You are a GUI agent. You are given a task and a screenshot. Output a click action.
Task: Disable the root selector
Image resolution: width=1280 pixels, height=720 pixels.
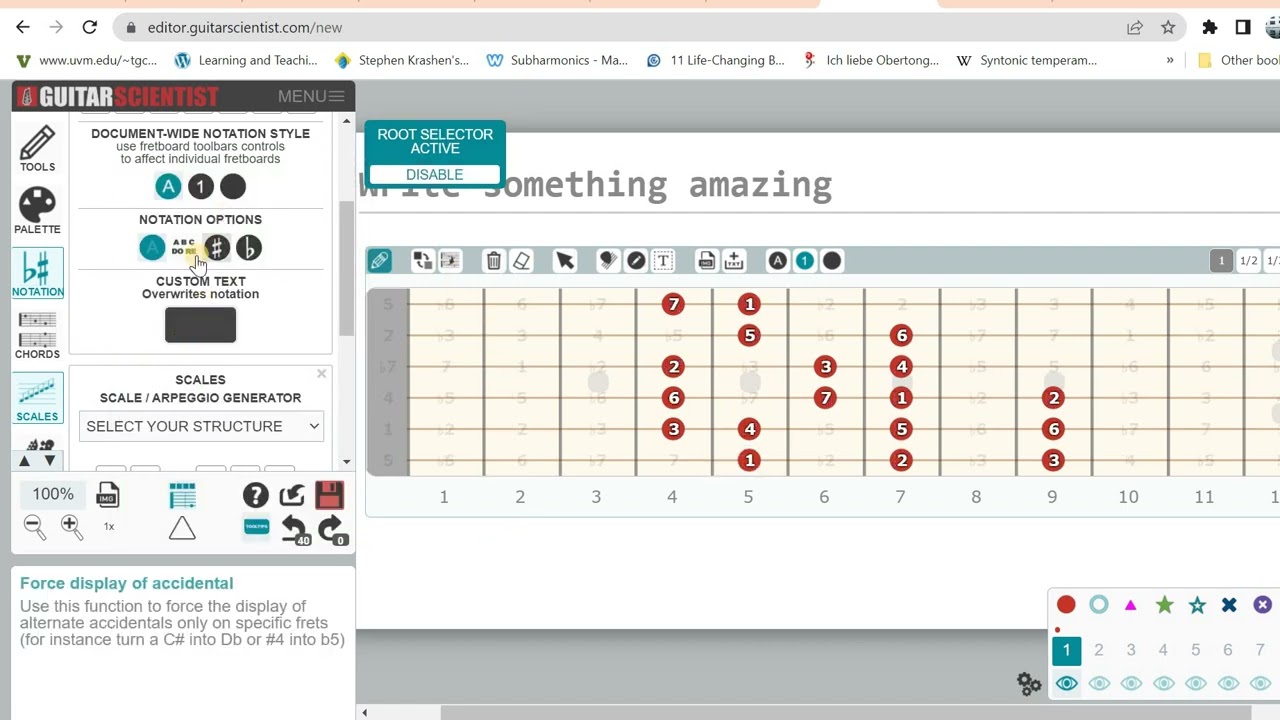coord(434,175)
